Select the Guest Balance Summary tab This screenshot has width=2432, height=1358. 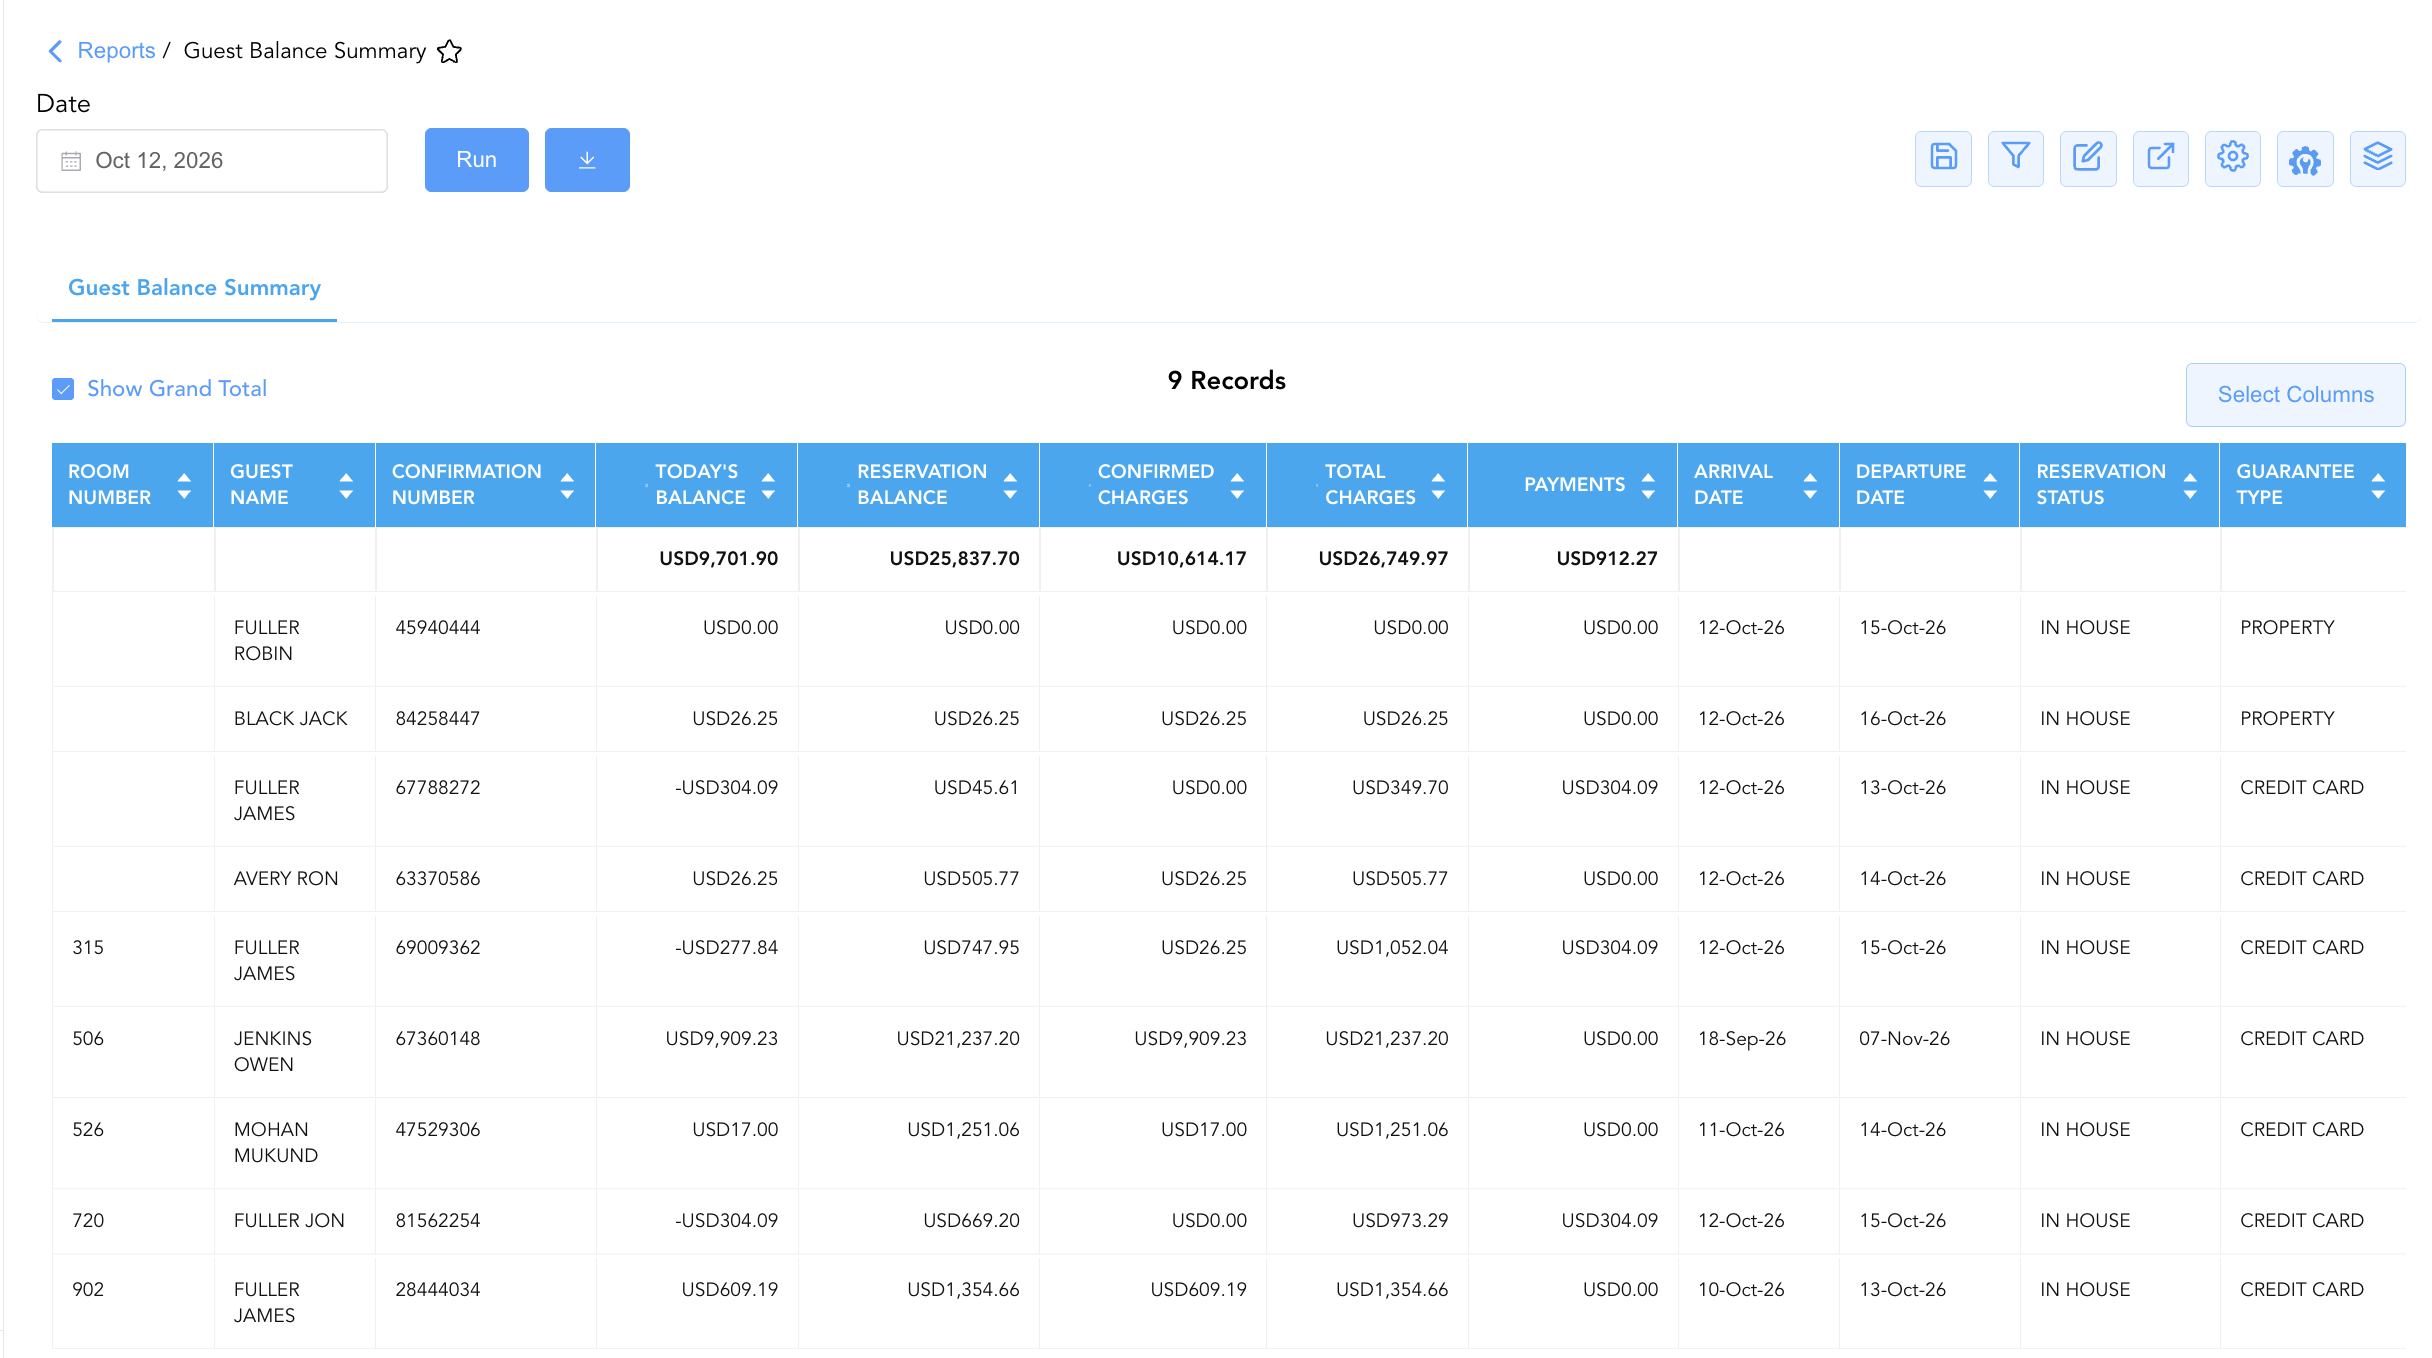194,288
